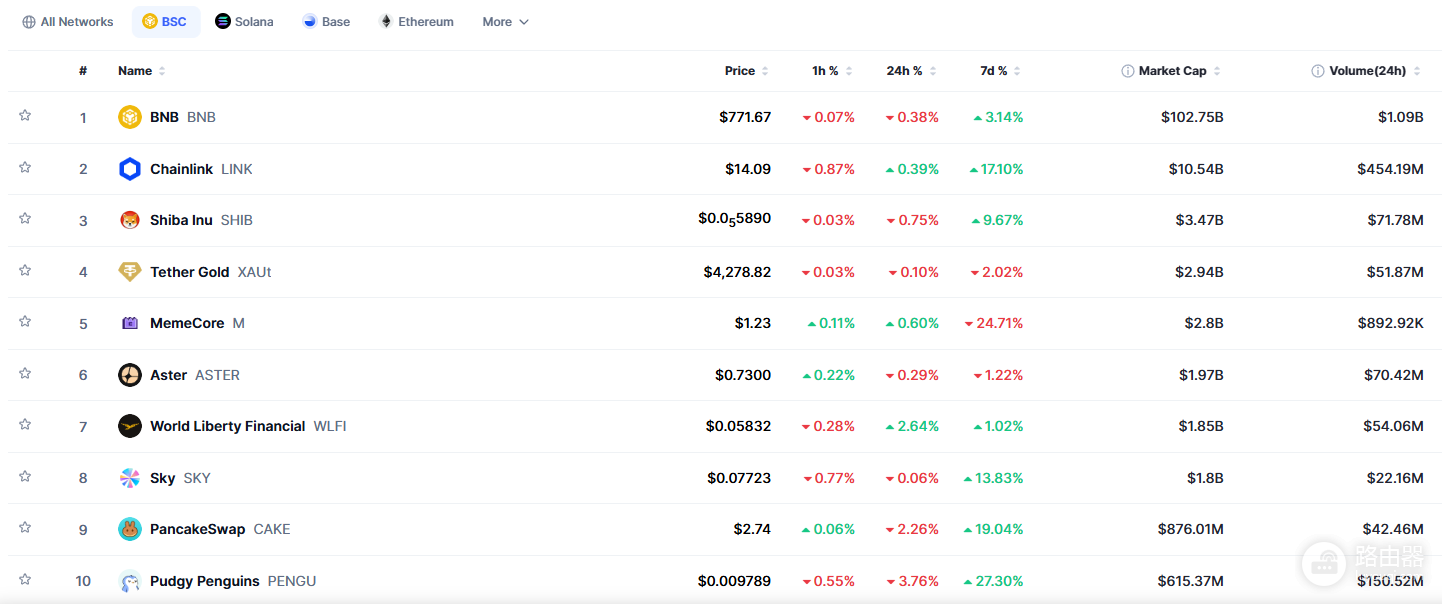Click BNB price $771.67

point(745,117)
